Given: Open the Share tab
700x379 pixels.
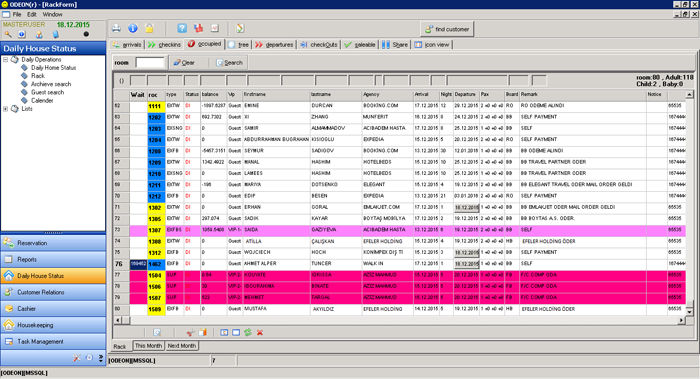Looking at the screenshot, I should pyautogui.click(x=395, y=45).
